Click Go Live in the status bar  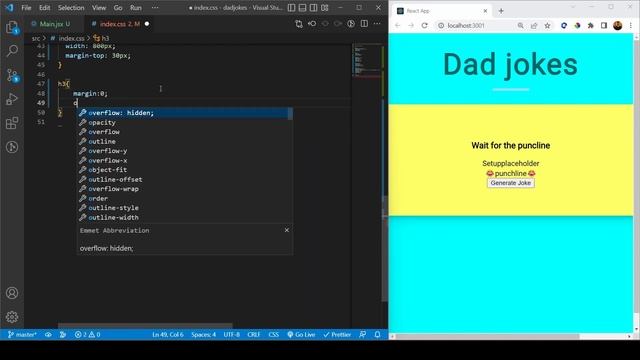click(x=301, y=335)
